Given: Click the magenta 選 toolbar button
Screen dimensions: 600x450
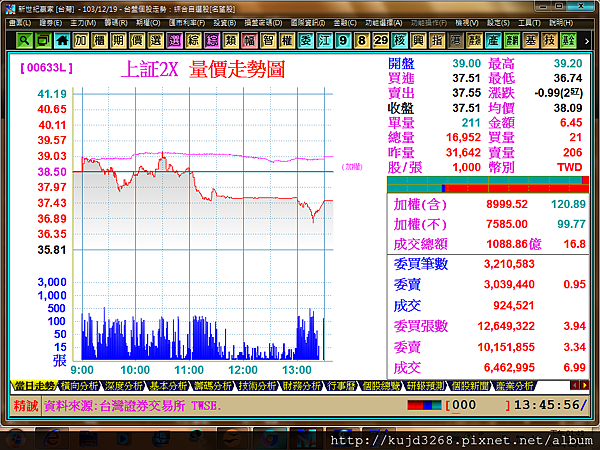Looking at the screenshot, I should [x=174, y=40].
